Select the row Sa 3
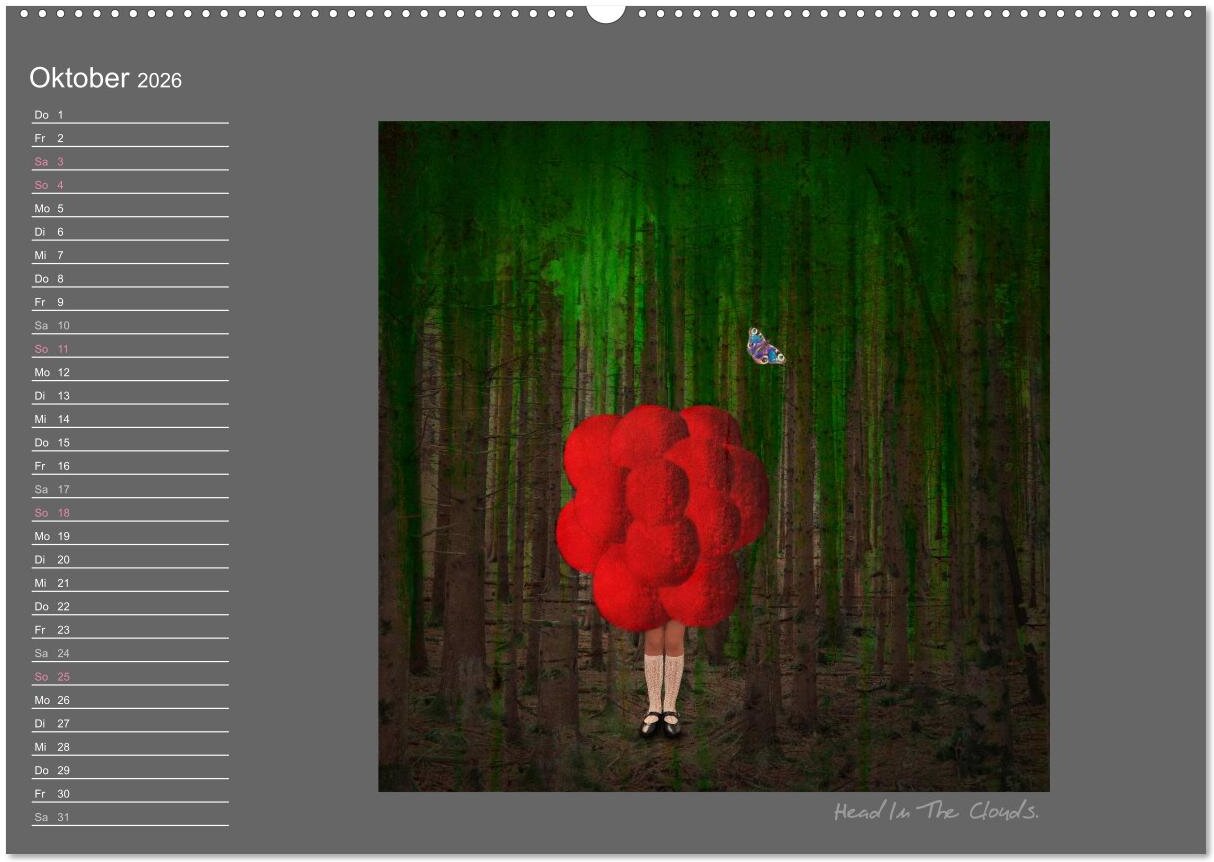This screenshot has height=862, width=1214. (x=130, y=161)
